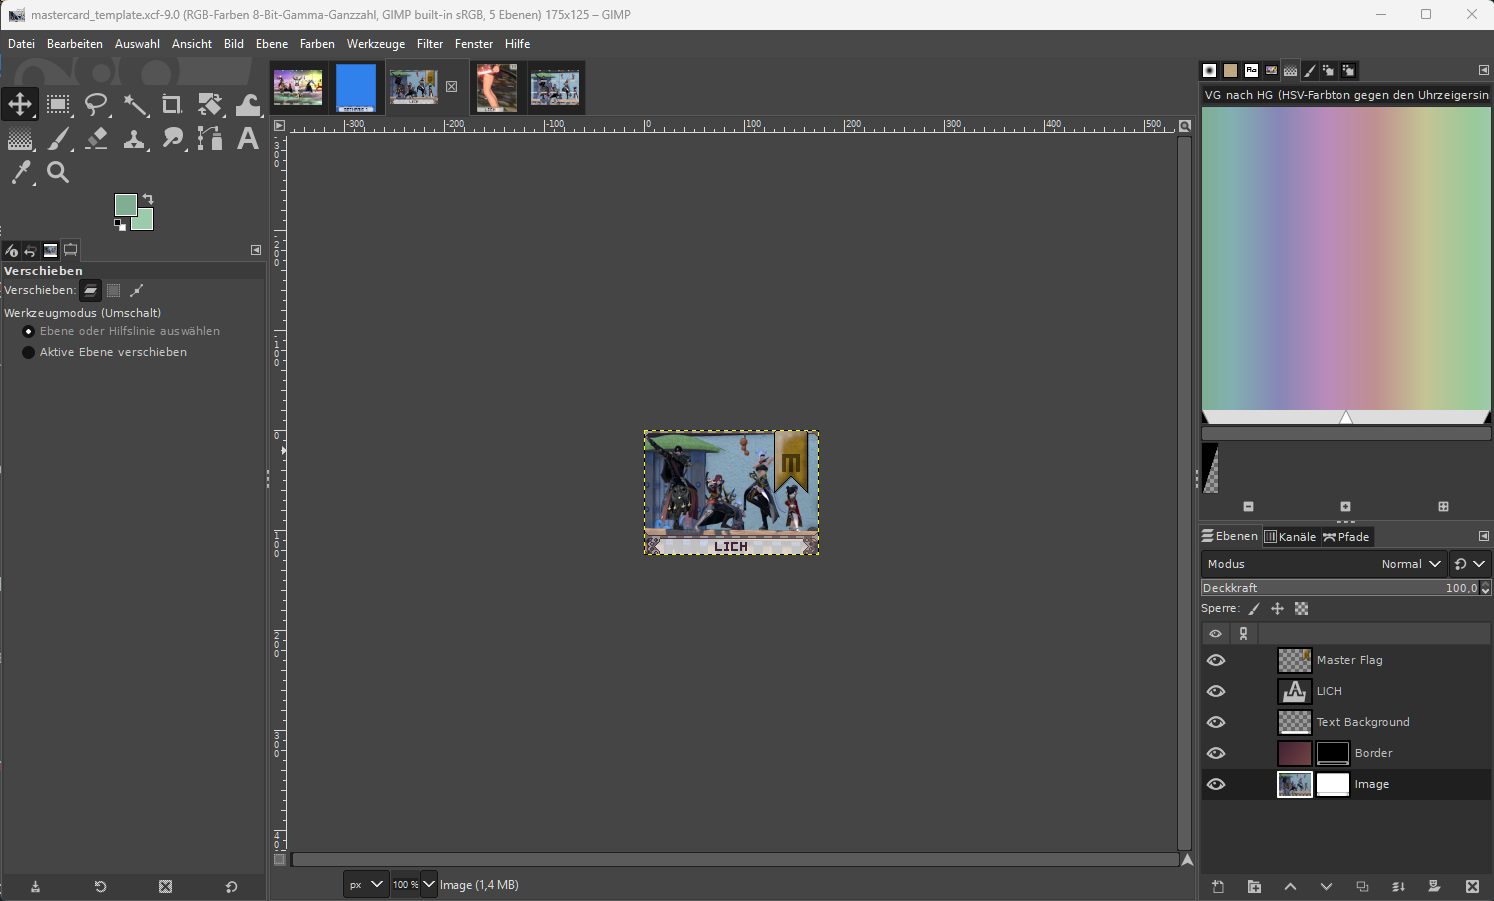Hide the Text Background layer

coord(1216,722)
